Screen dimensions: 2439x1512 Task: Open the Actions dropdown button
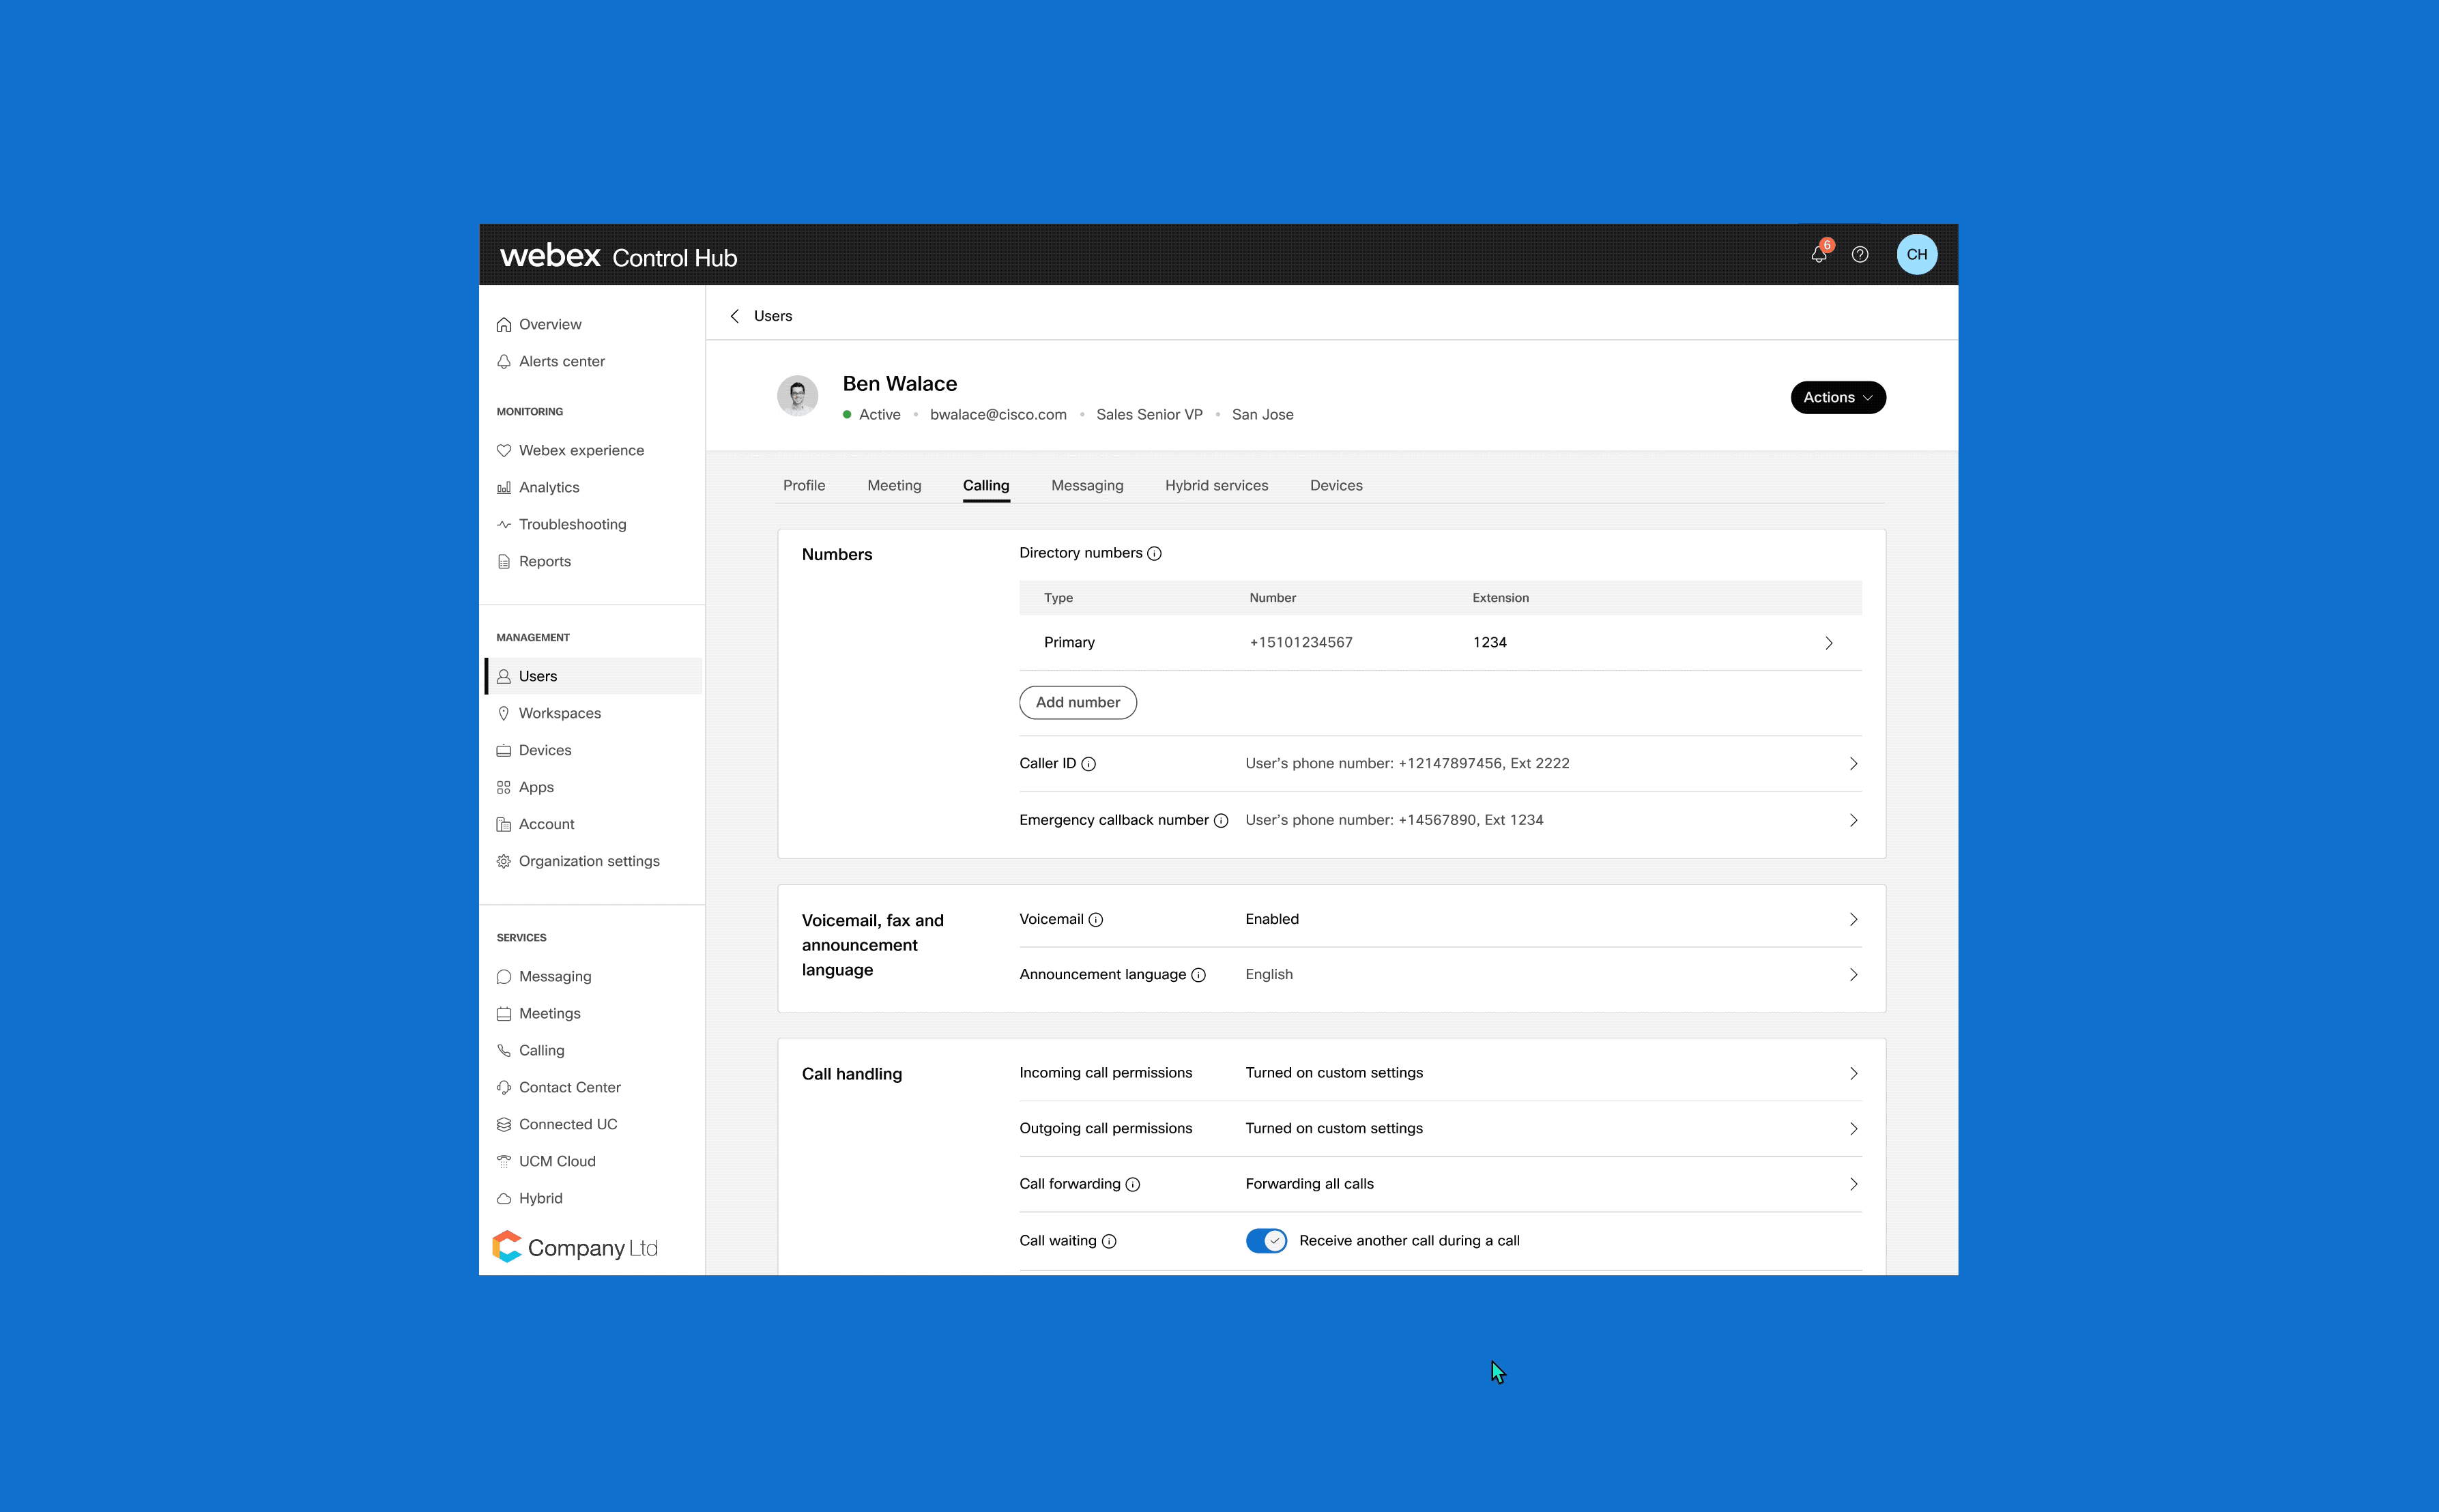point(1838,397)
